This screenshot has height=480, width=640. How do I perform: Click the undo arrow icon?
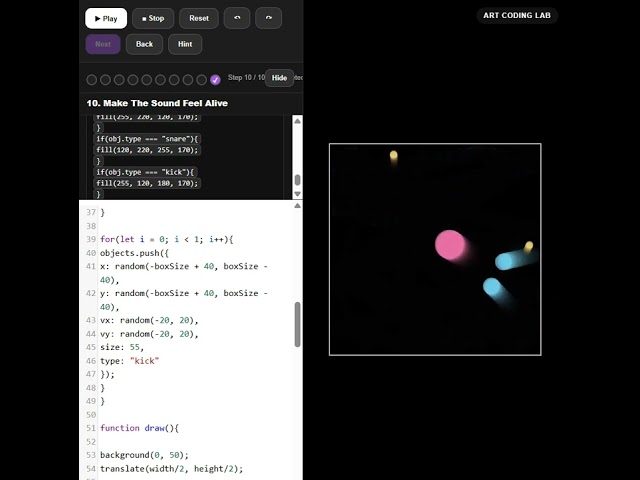[237, 18]
